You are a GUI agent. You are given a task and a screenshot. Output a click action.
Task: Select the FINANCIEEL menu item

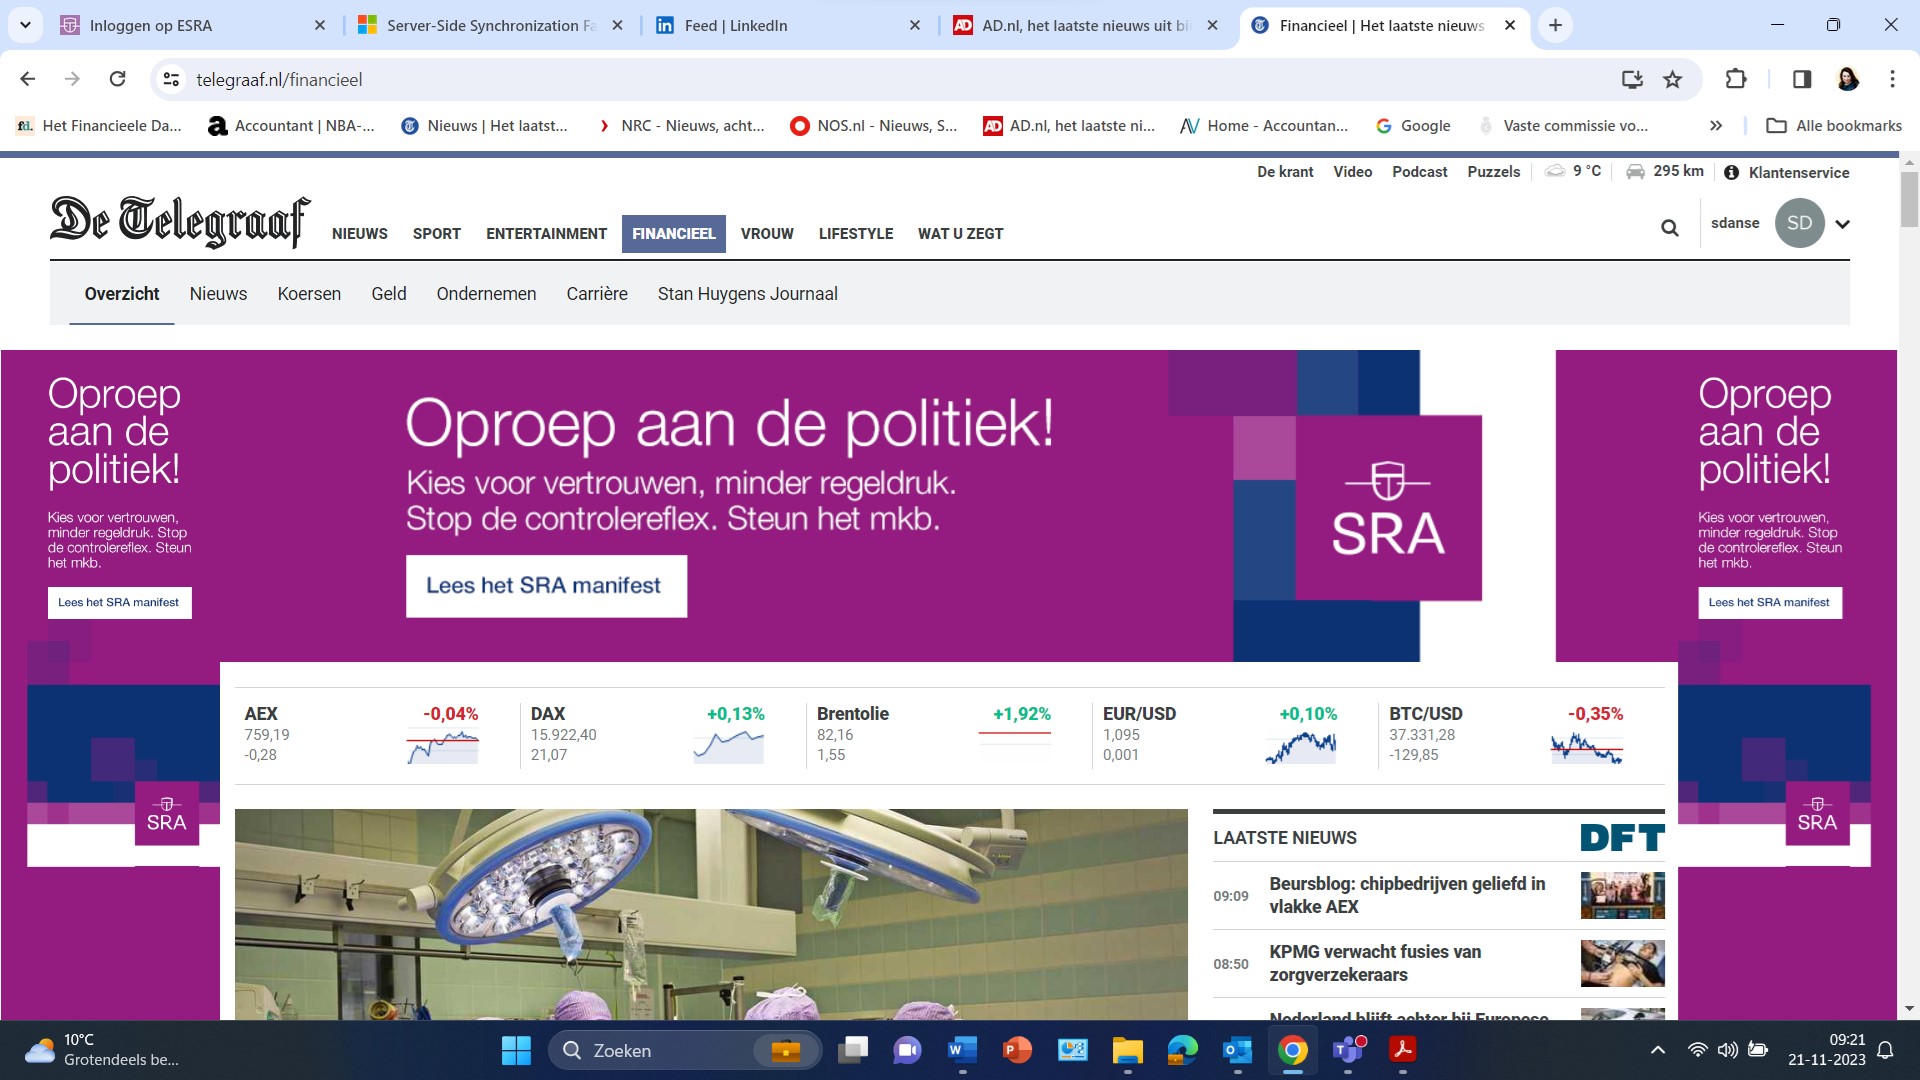(674, 234)
